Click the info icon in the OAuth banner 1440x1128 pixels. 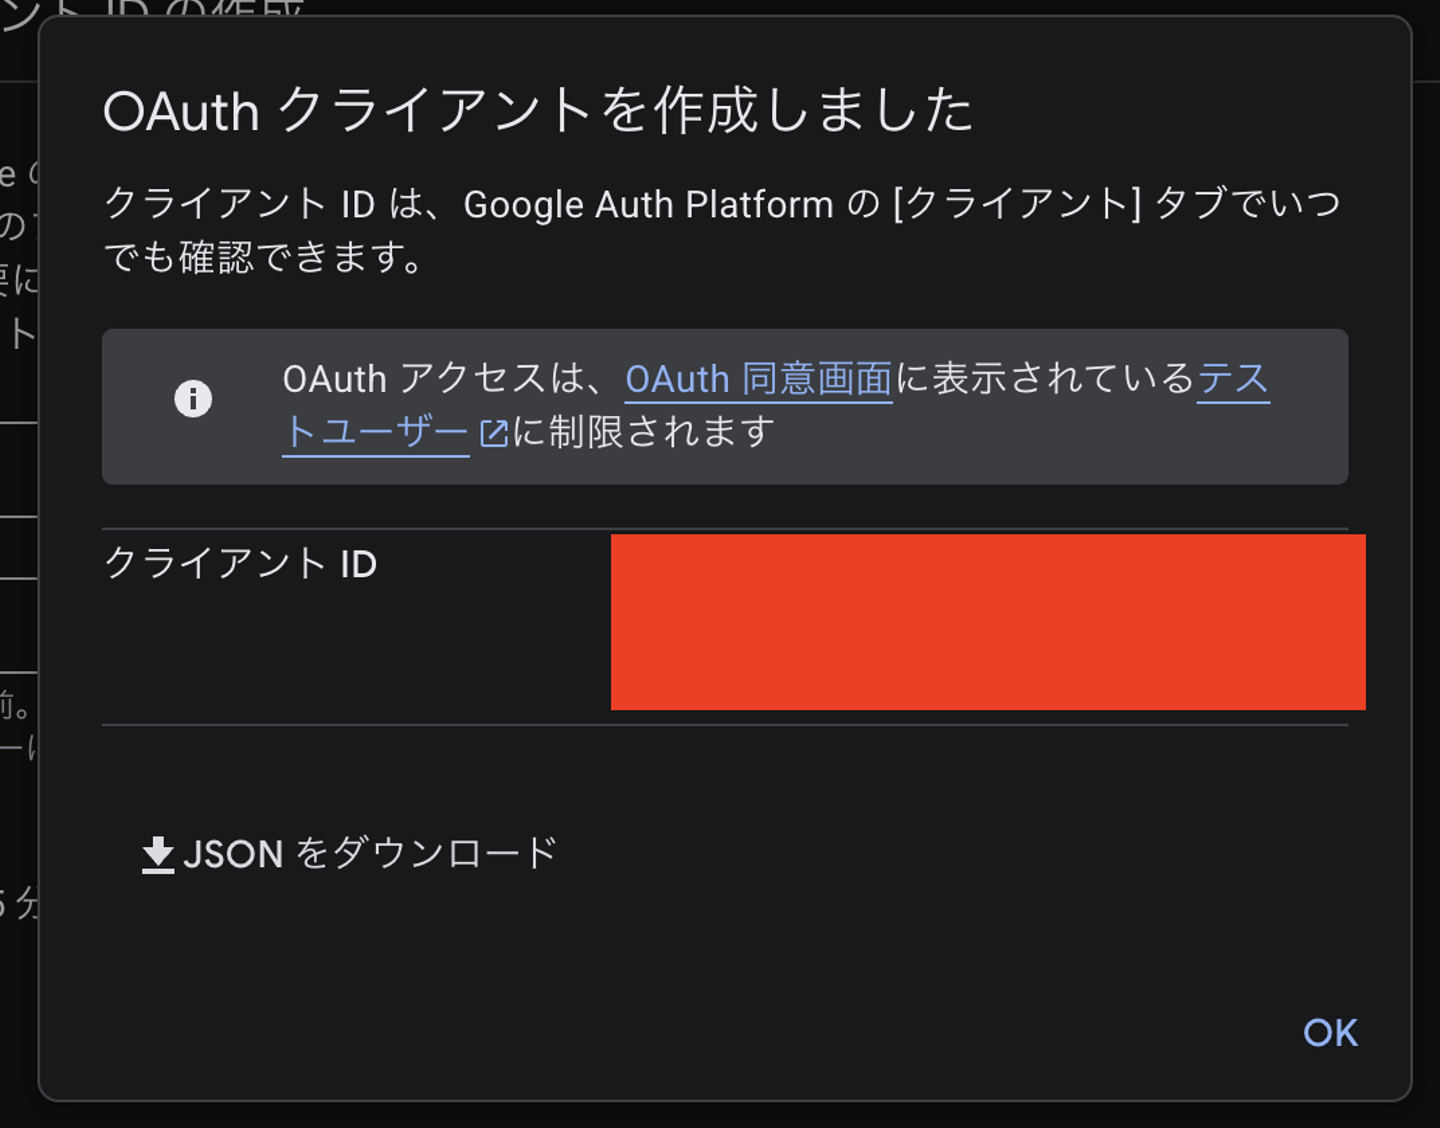(x=193, y=399)
